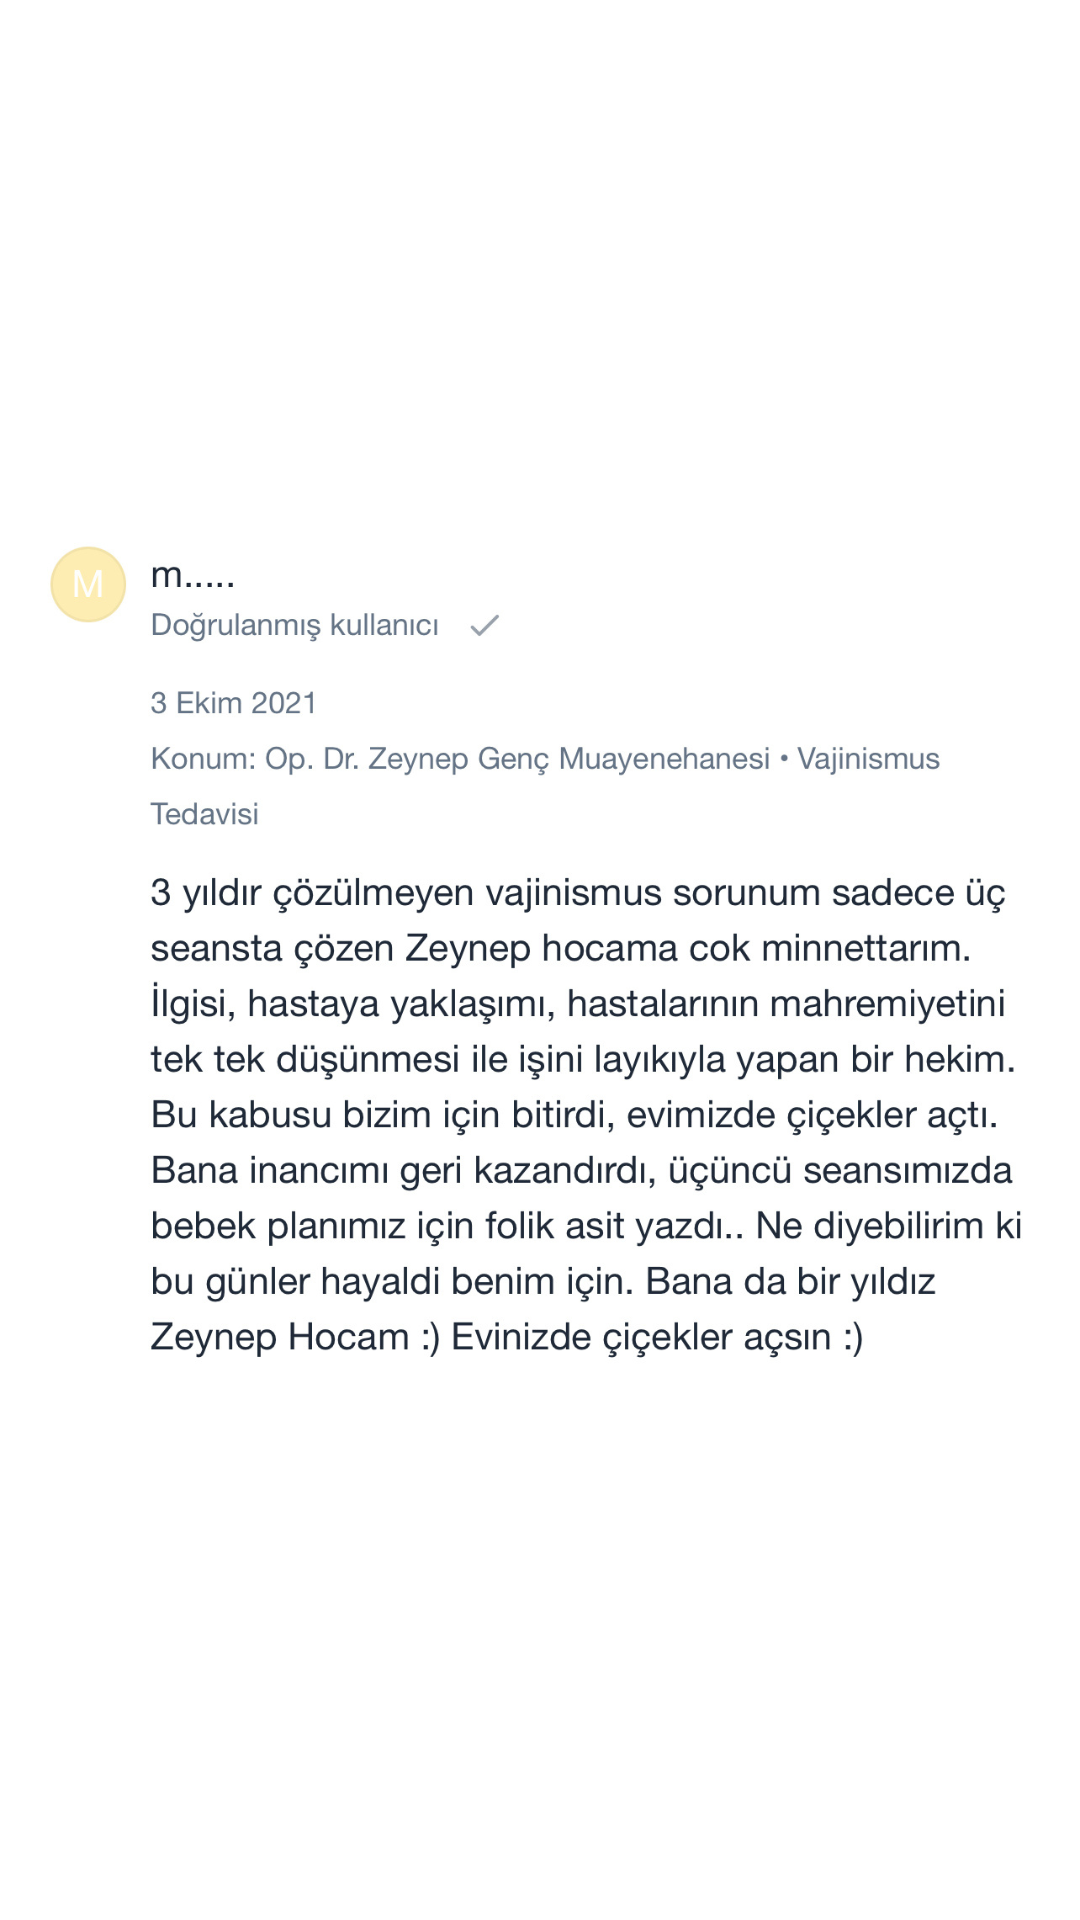Click the line "Bana inancımı geri kazandırdı"
The height and width of the screenshot is (1920, 1080).
581,1170
